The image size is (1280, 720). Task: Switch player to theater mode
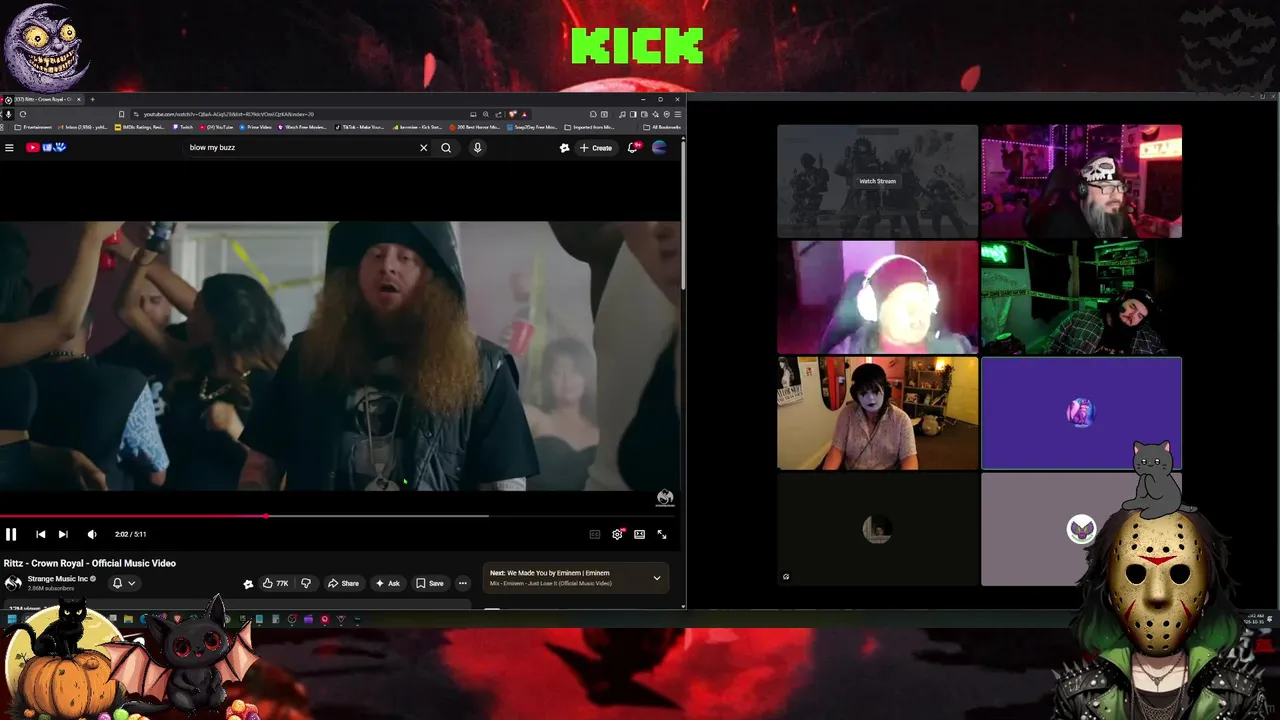point(639,535)
